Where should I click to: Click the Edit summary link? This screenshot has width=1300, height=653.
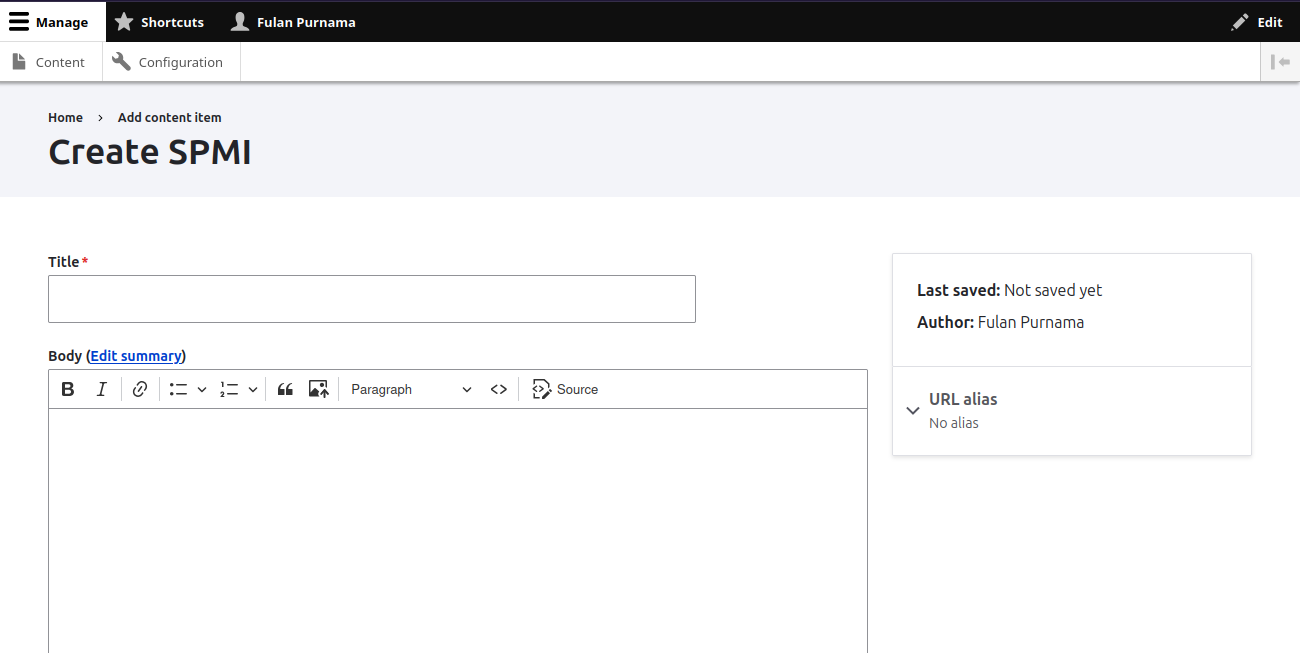(136, 356)
